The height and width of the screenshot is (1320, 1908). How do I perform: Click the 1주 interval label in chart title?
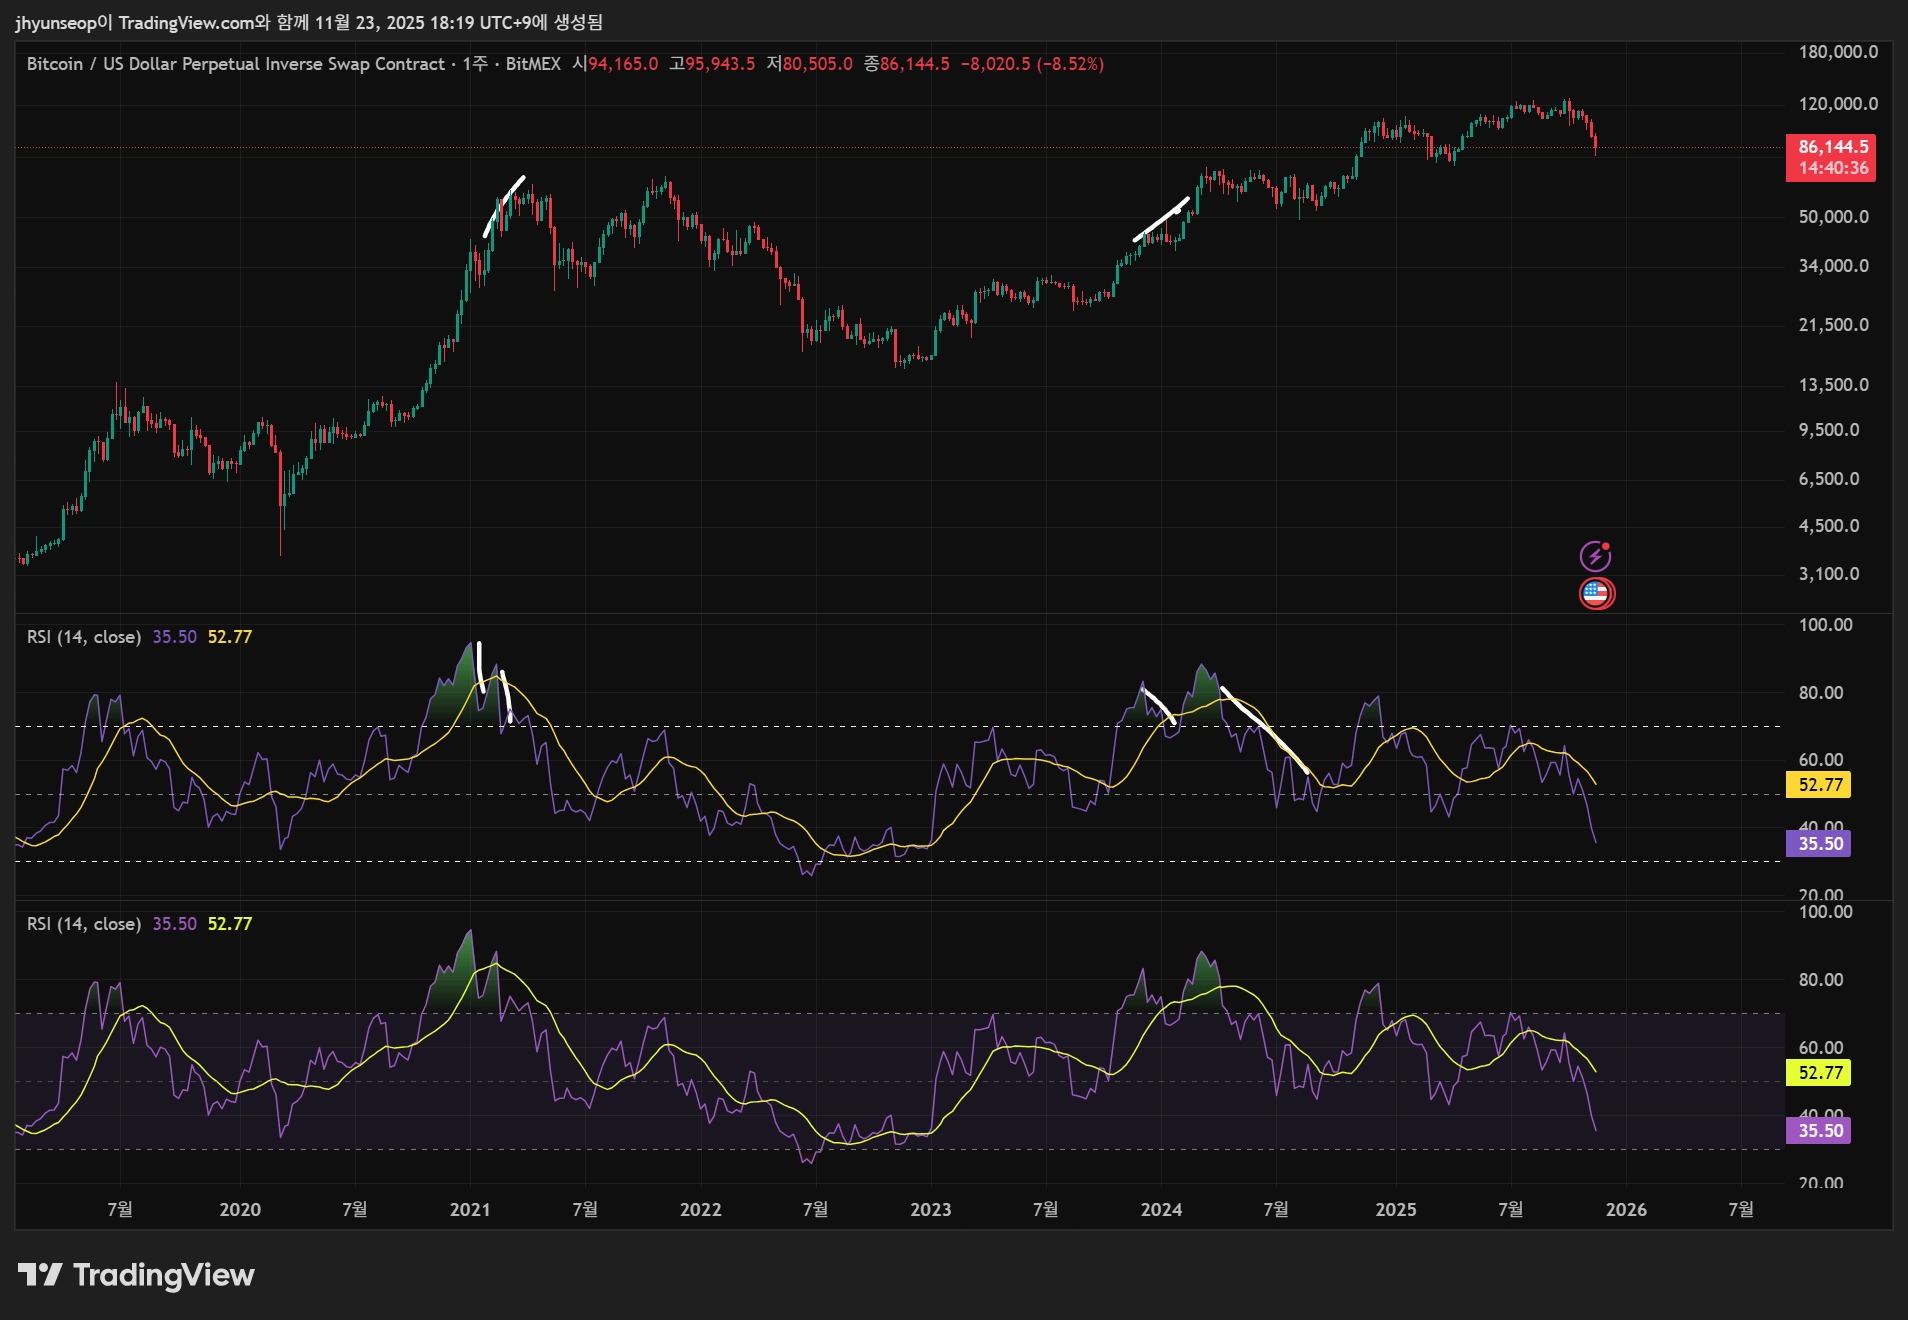(475, 64)
